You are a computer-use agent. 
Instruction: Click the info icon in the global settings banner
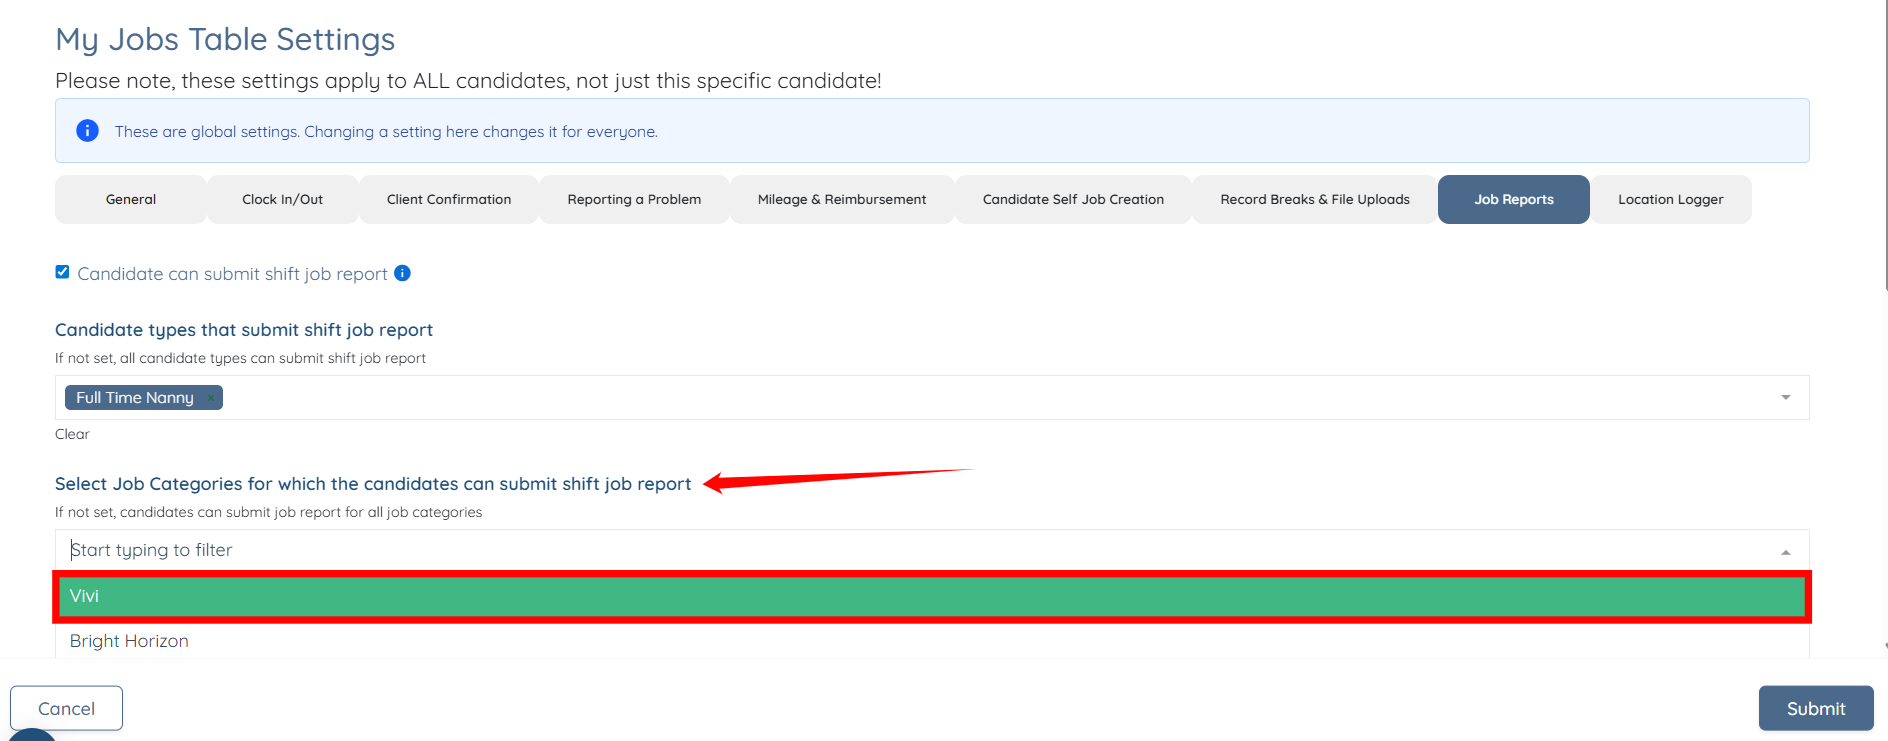click(x=88, y=131)
